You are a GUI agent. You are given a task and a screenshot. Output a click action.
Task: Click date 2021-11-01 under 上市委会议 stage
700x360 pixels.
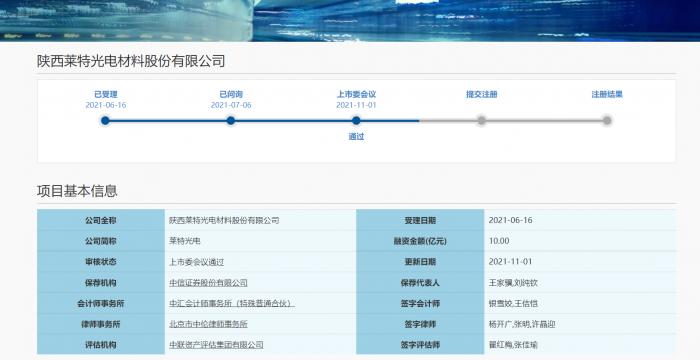356,105
